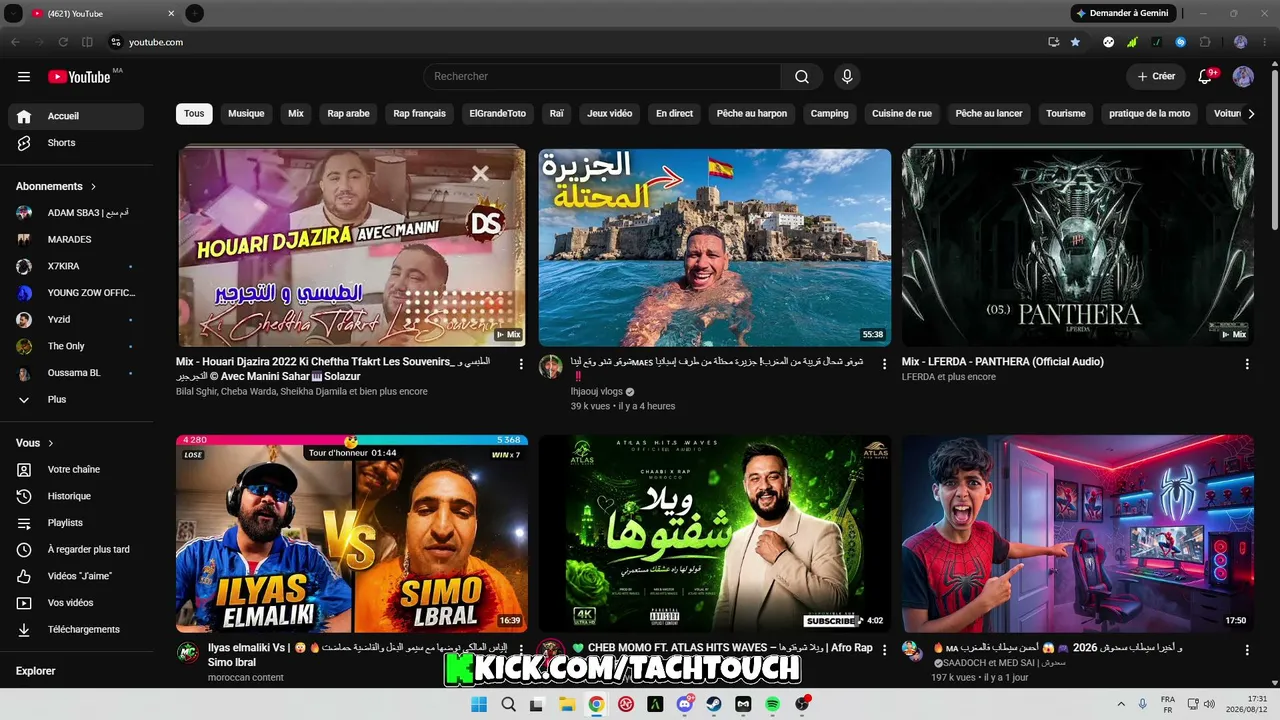Bookmark this page with the star
The width and height of the screenshot is (1280, 720).
click(1075, 42)
